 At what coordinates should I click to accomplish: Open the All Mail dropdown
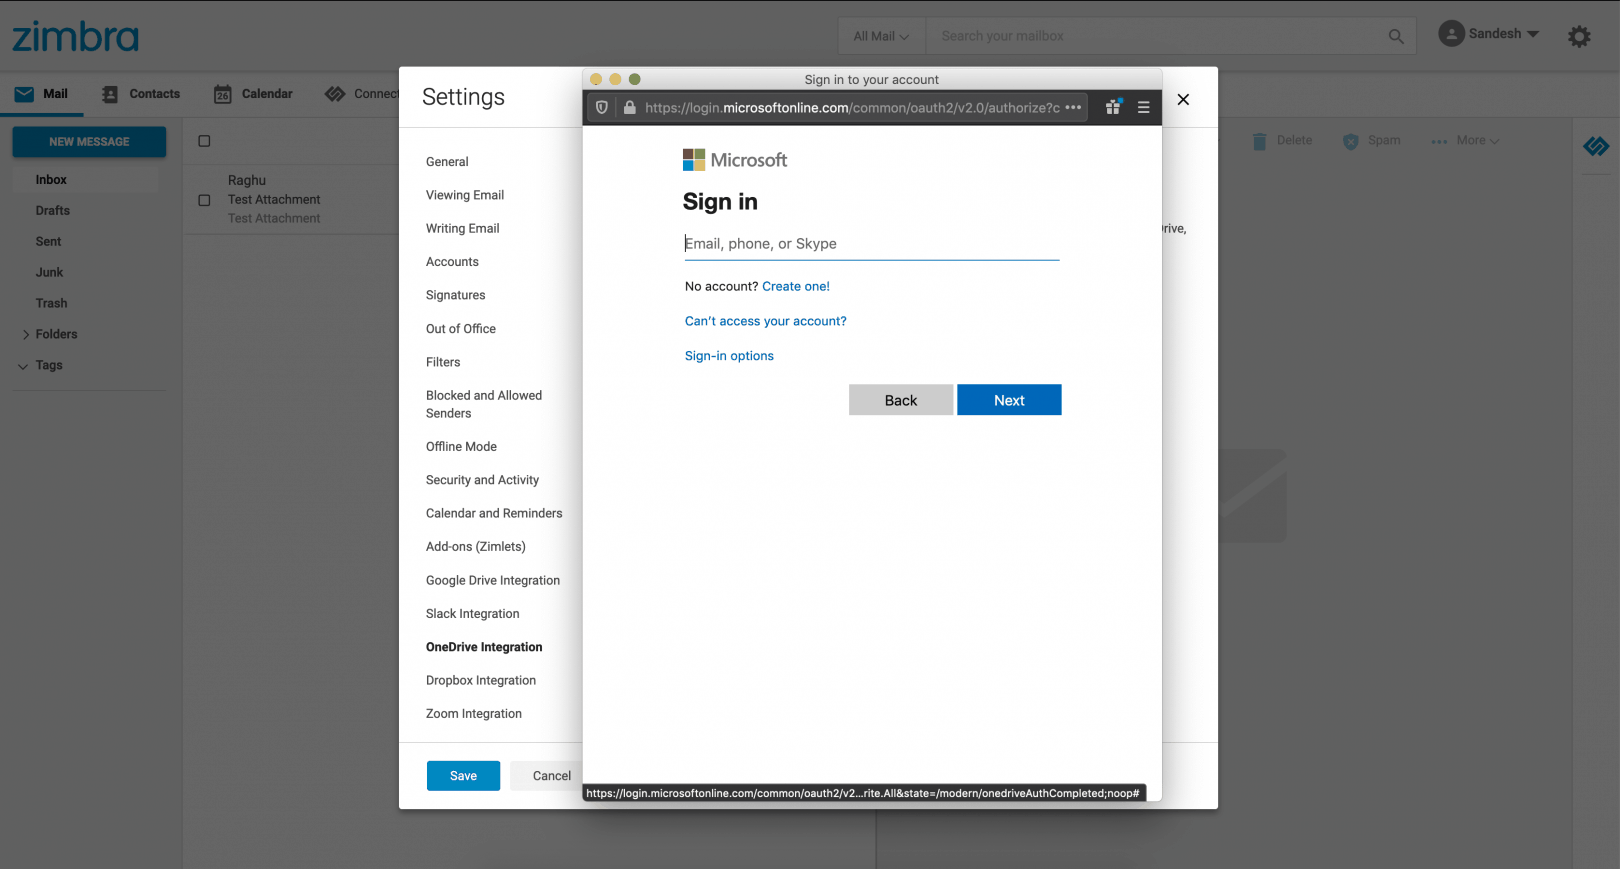pos(881,36)
